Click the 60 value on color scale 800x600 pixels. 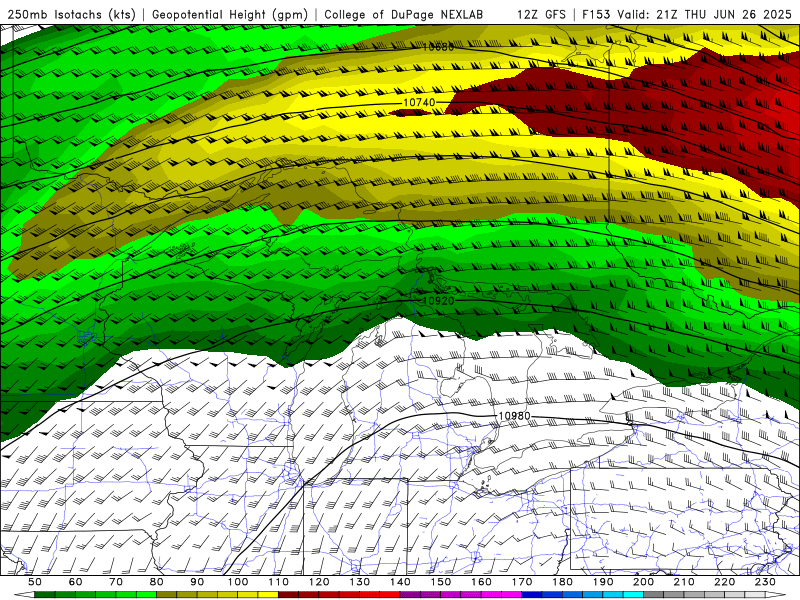[x=76, y=582]
